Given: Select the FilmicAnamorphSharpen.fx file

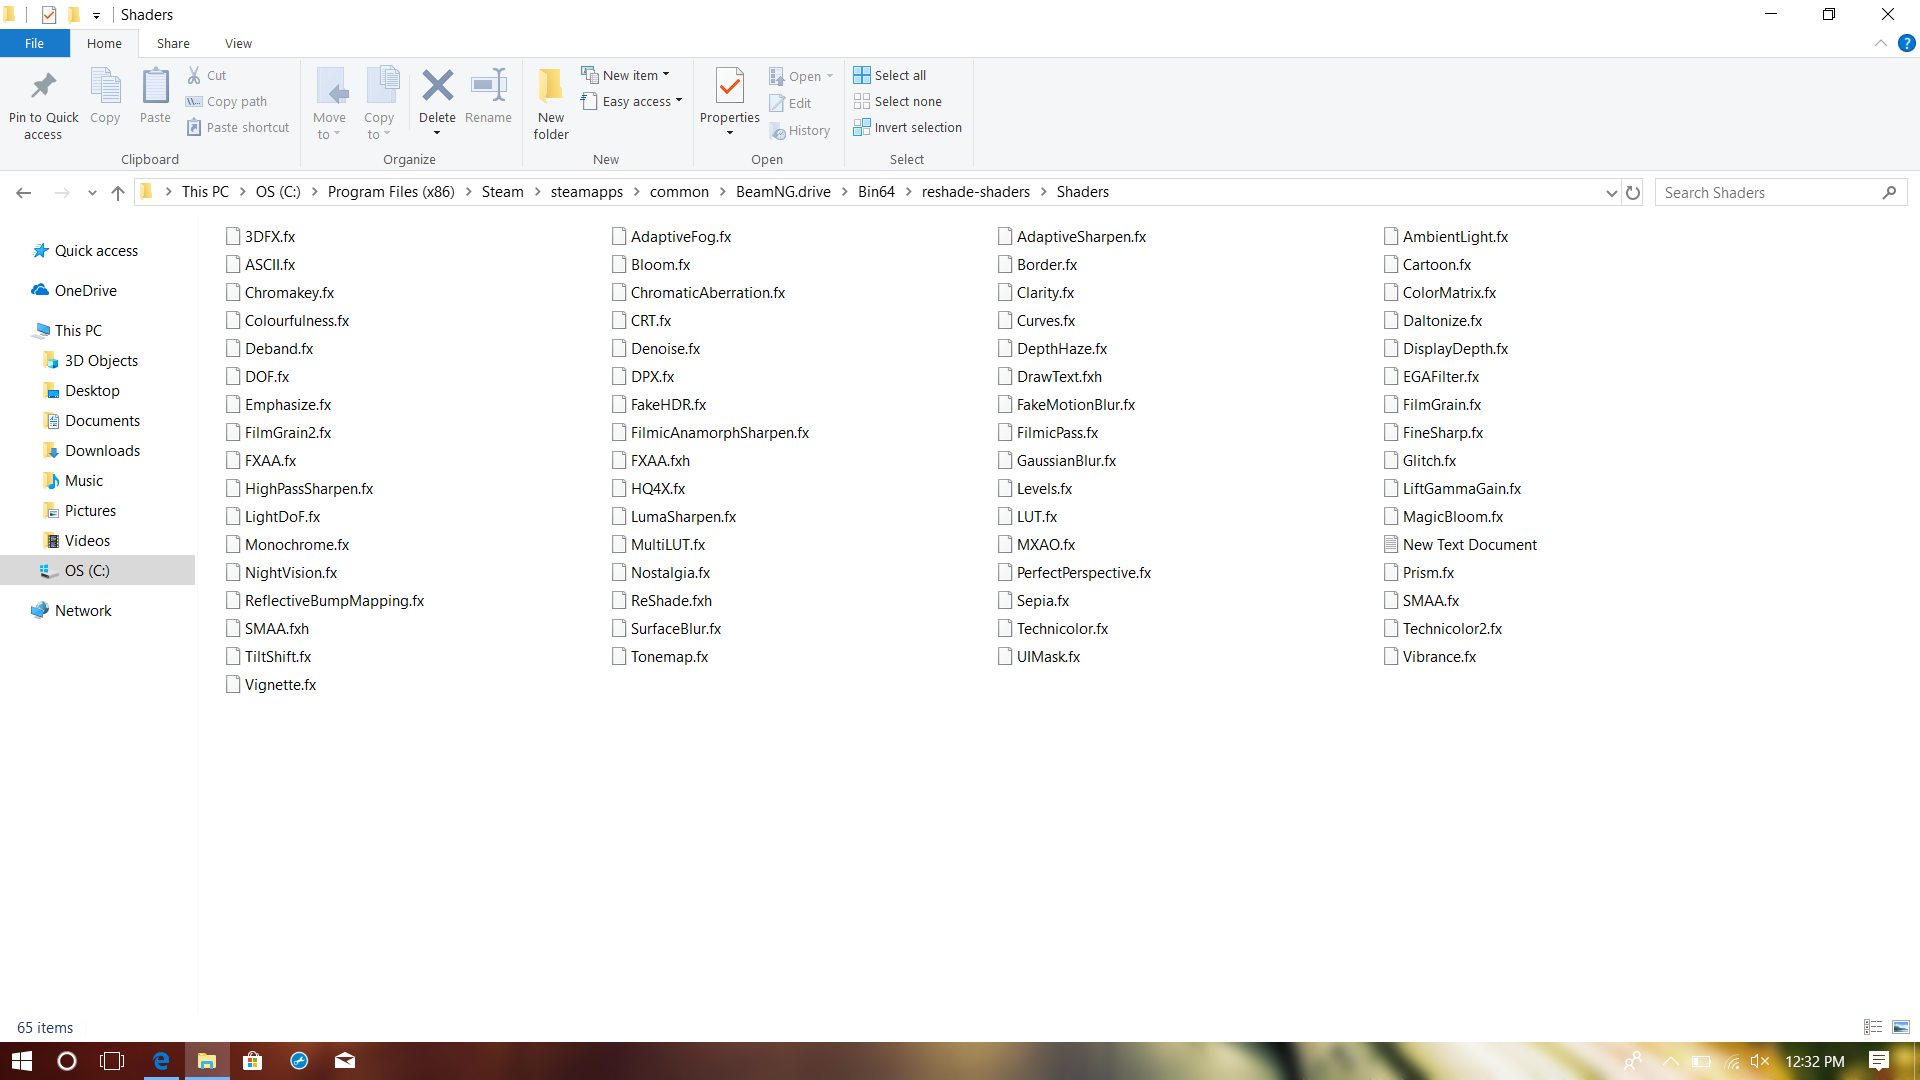Looking at the screenshot, I should tap(711, 433).
